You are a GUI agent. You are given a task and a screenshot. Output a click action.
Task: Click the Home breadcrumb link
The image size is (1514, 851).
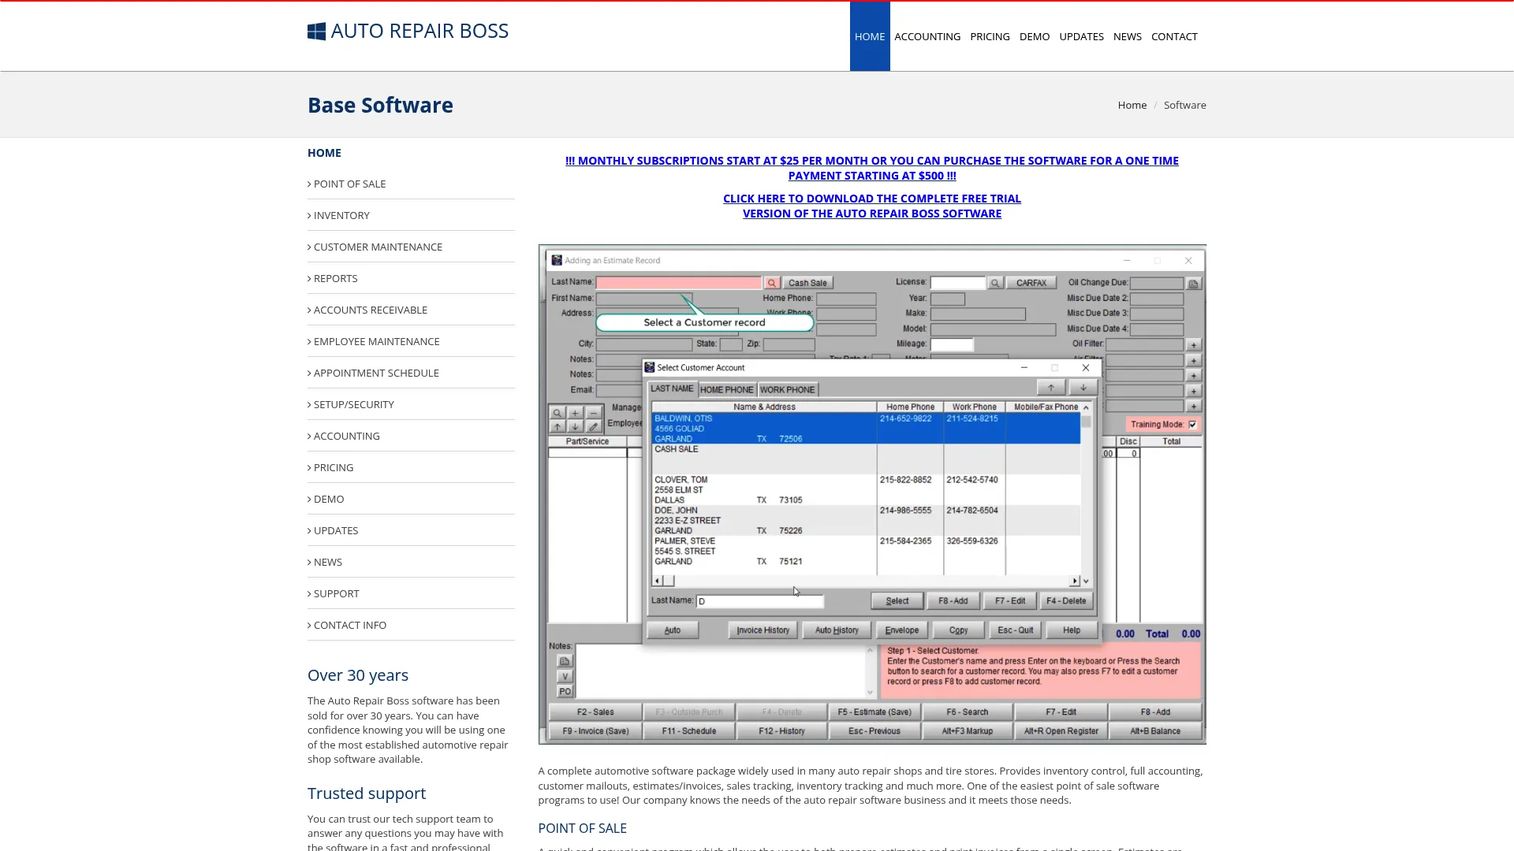pos(1132,105)
